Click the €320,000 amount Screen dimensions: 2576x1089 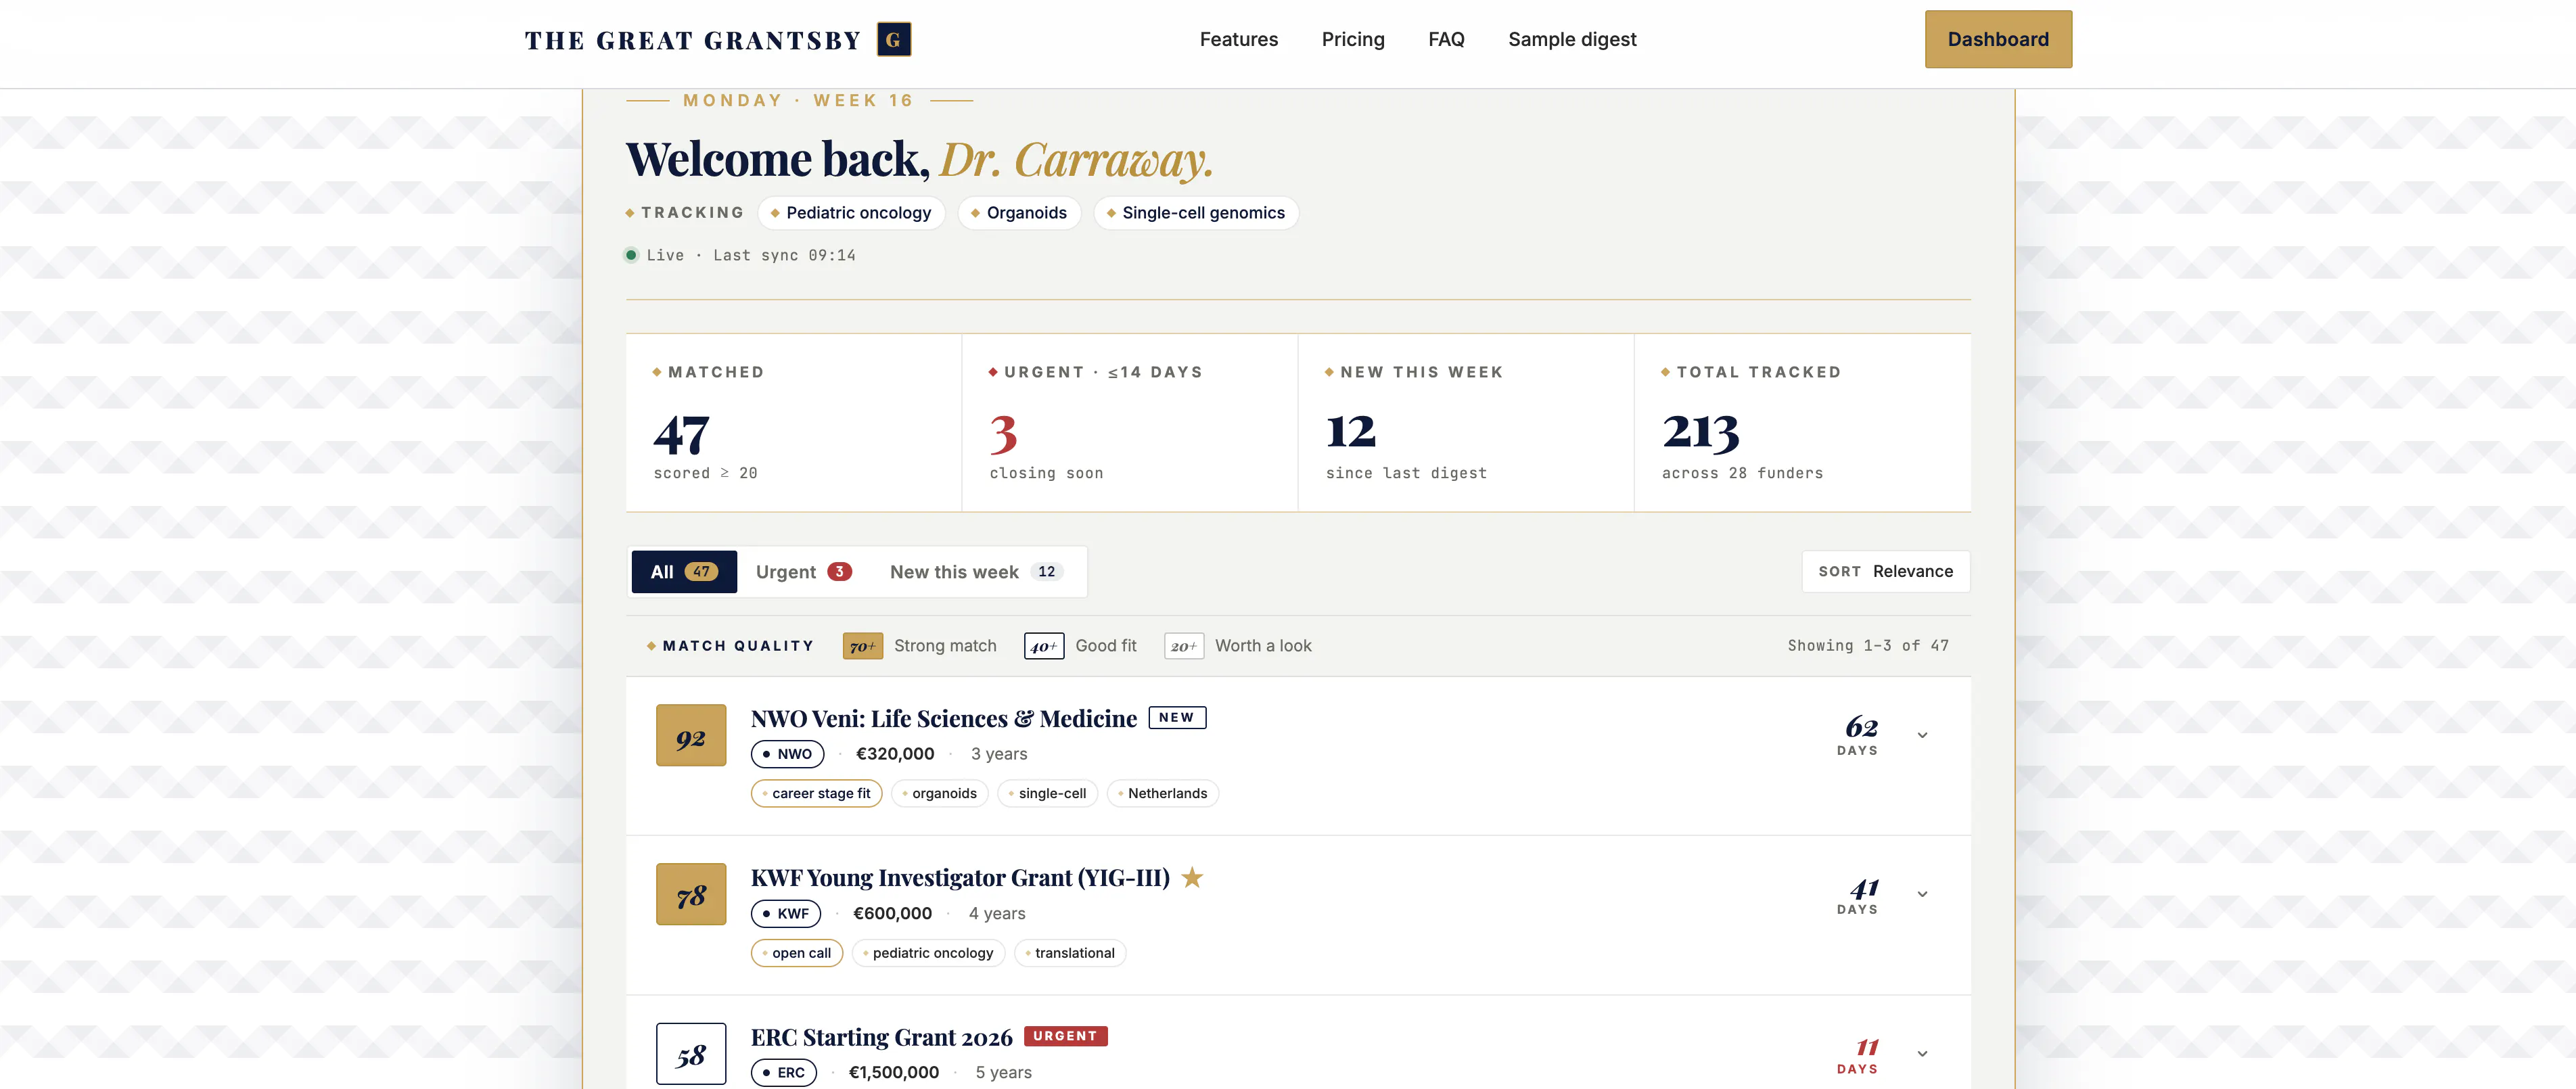point(895,754)
